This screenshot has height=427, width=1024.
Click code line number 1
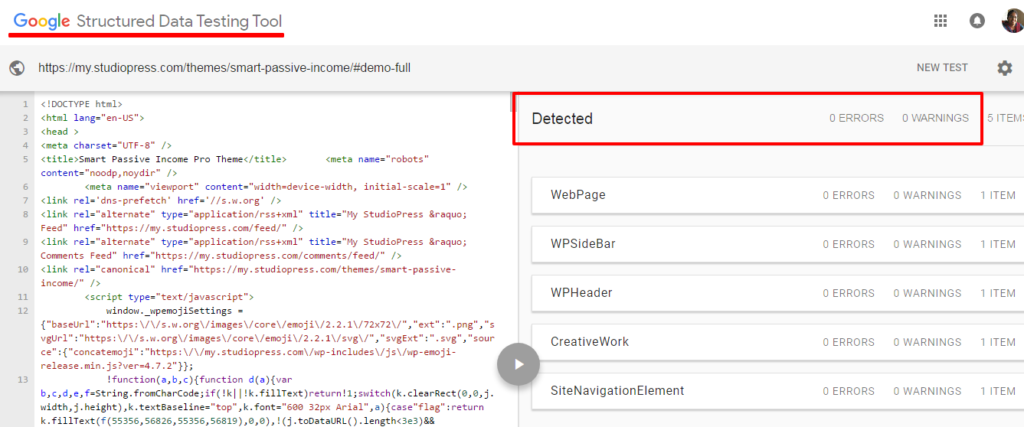[x=25, y=104]
